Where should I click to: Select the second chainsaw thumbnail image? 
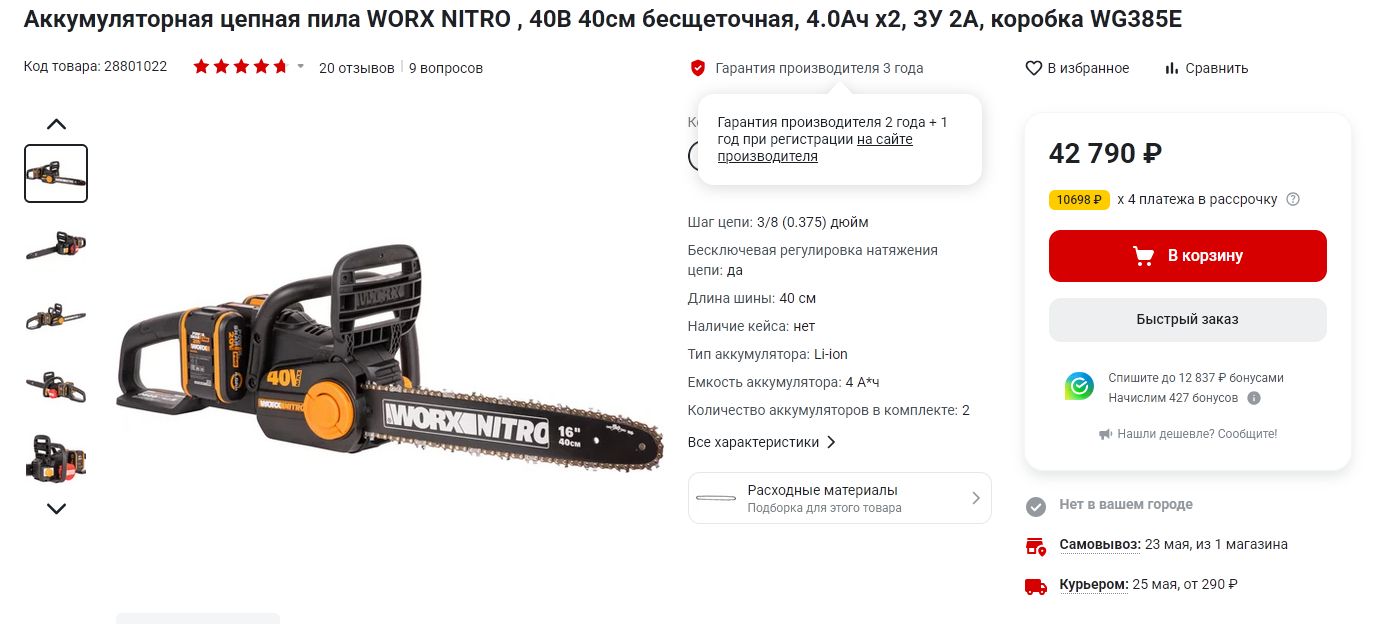[56, 244]
